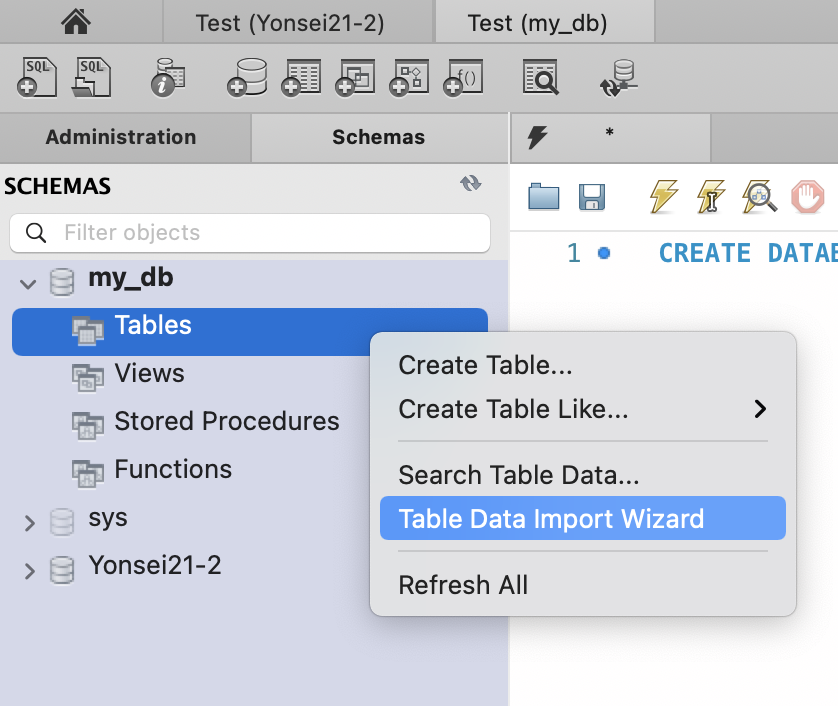This screenshot has width=838, height=706.
Task: Create a new schema icon
Action: [x=247, y=77]
